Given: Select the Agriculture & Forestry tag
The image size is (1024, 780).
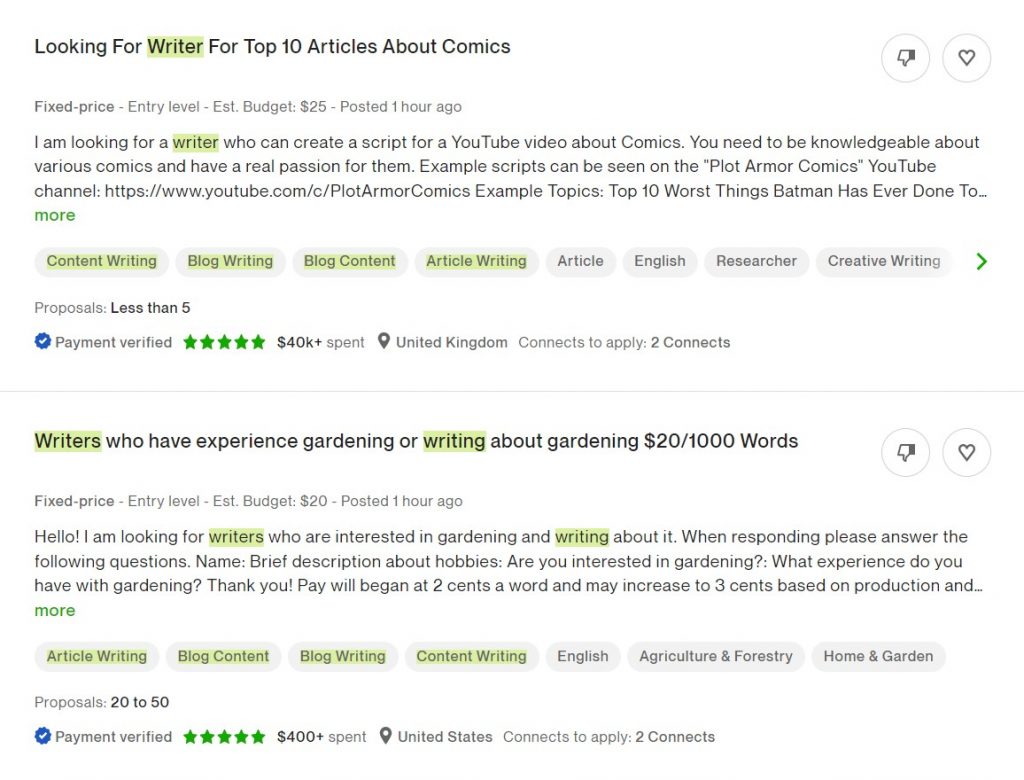Looking at the screenshot, I should (715, 656).
